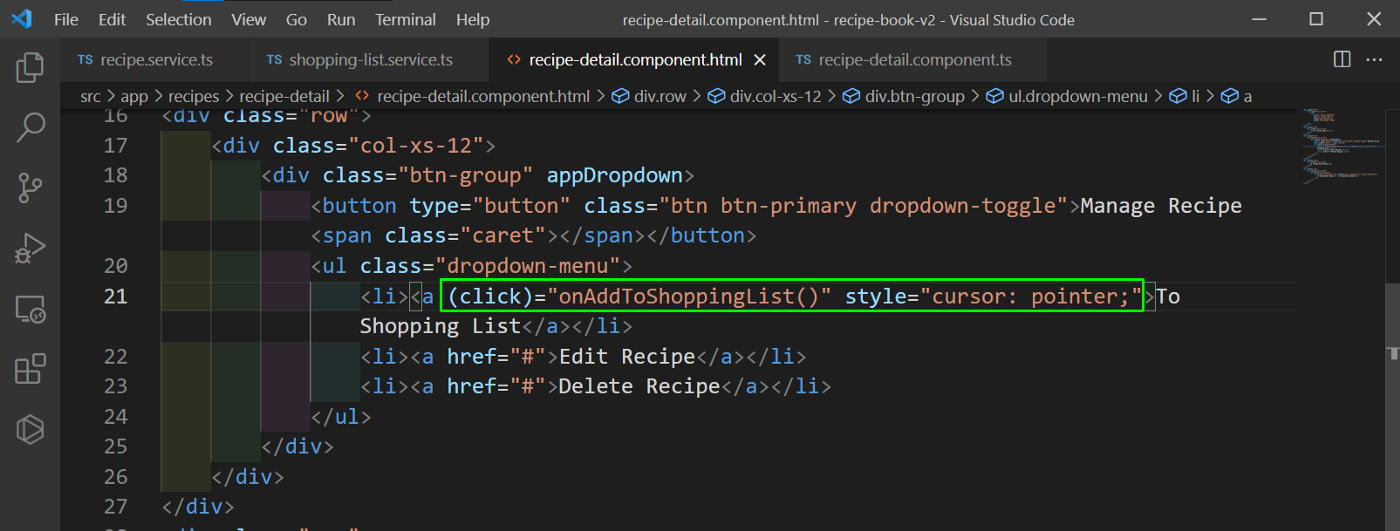This screenshot has height=531, width=1400.
Task: Click the recipe-detail folder breadcrumb
Action: pos(284,96)
